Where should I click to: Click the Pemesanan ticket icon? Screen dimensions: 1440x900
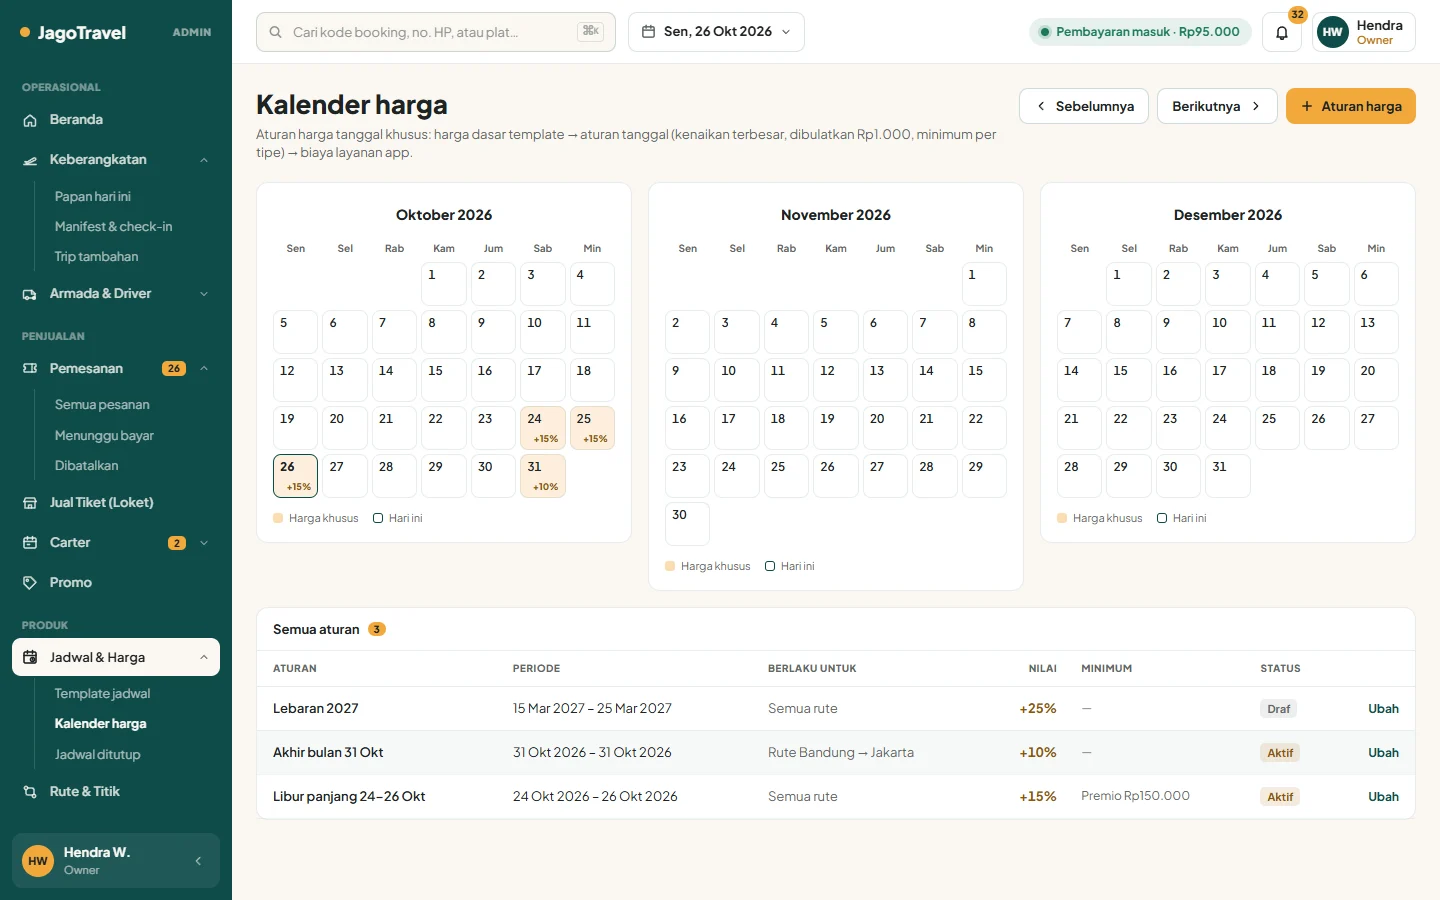pos(30,369)
